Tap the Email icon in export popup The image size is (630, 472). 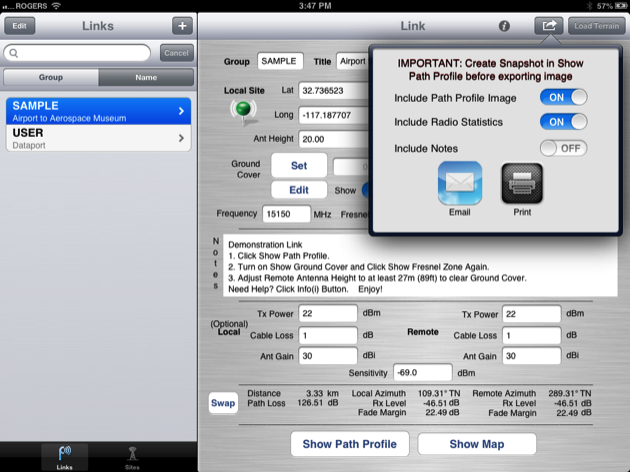click(459, 183)
